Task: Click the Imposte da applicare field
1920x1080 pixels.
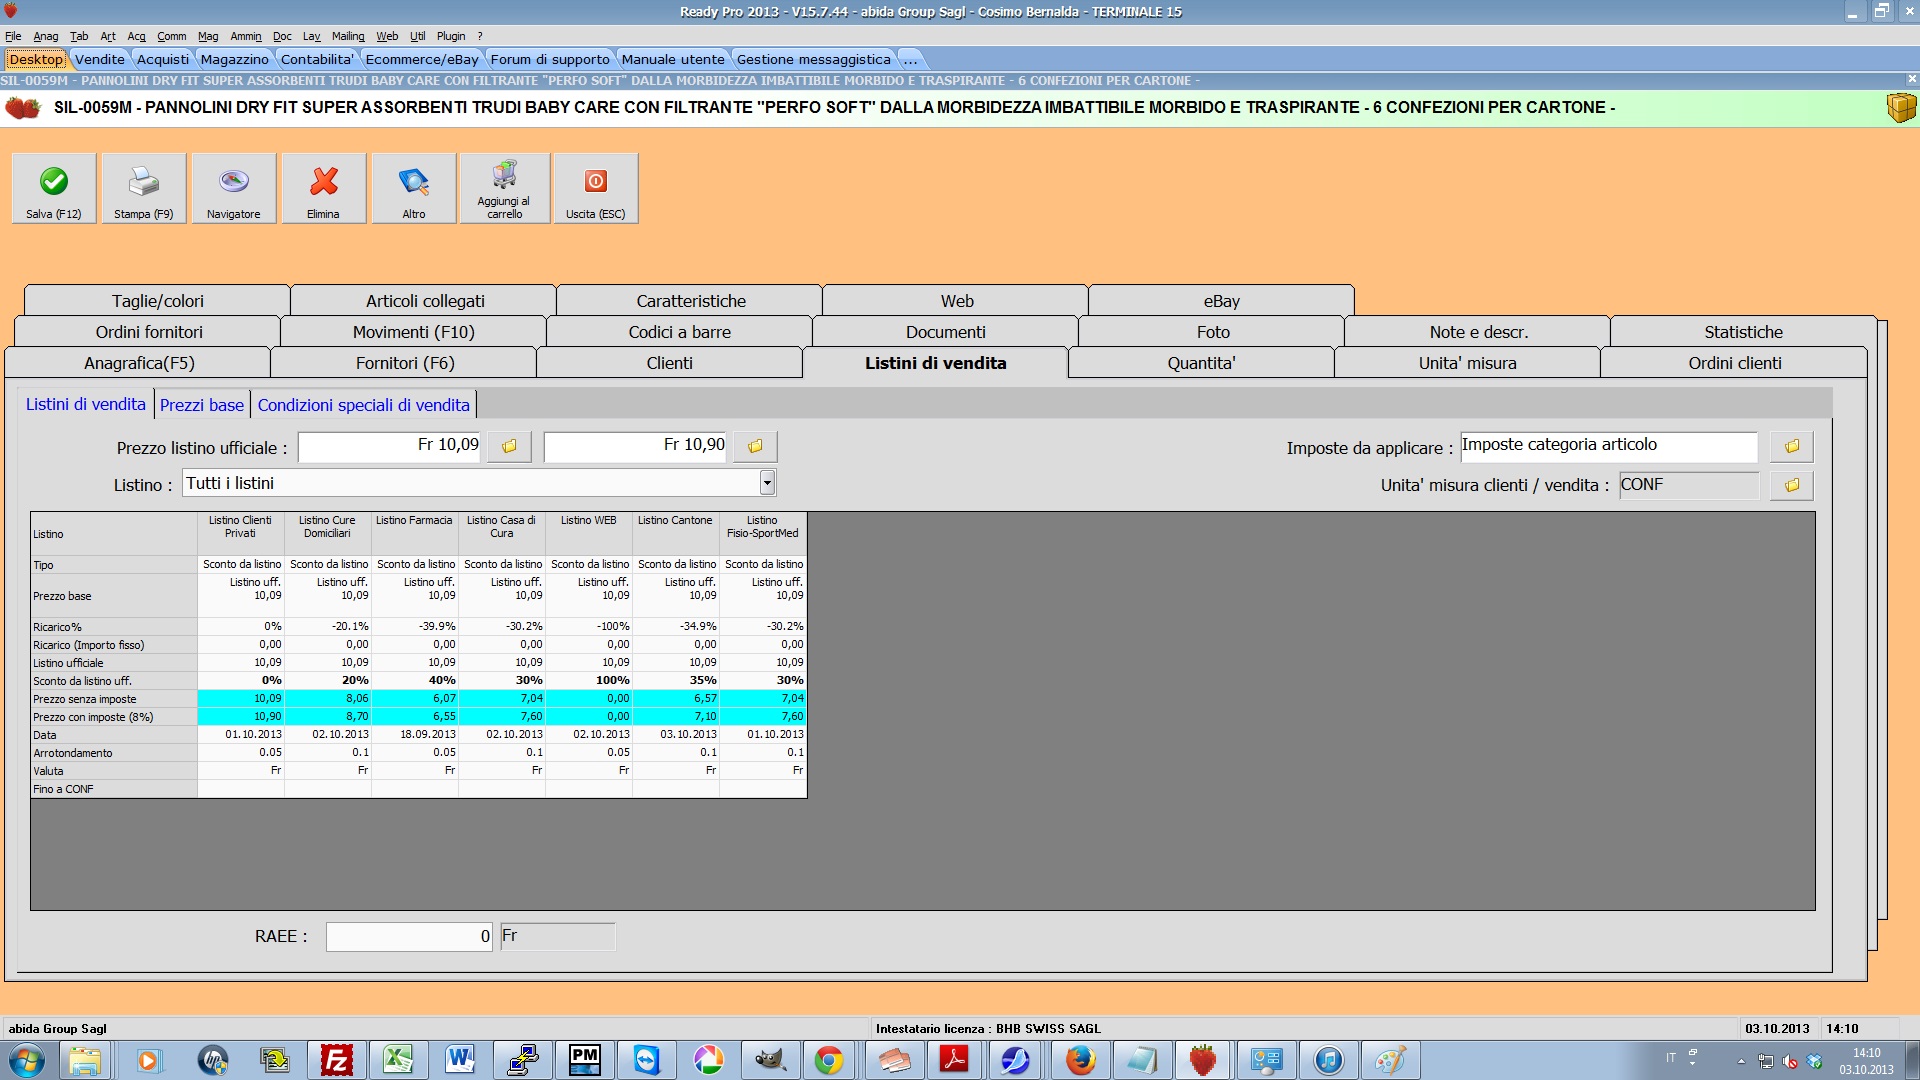Action: [x=1608, y=446]
